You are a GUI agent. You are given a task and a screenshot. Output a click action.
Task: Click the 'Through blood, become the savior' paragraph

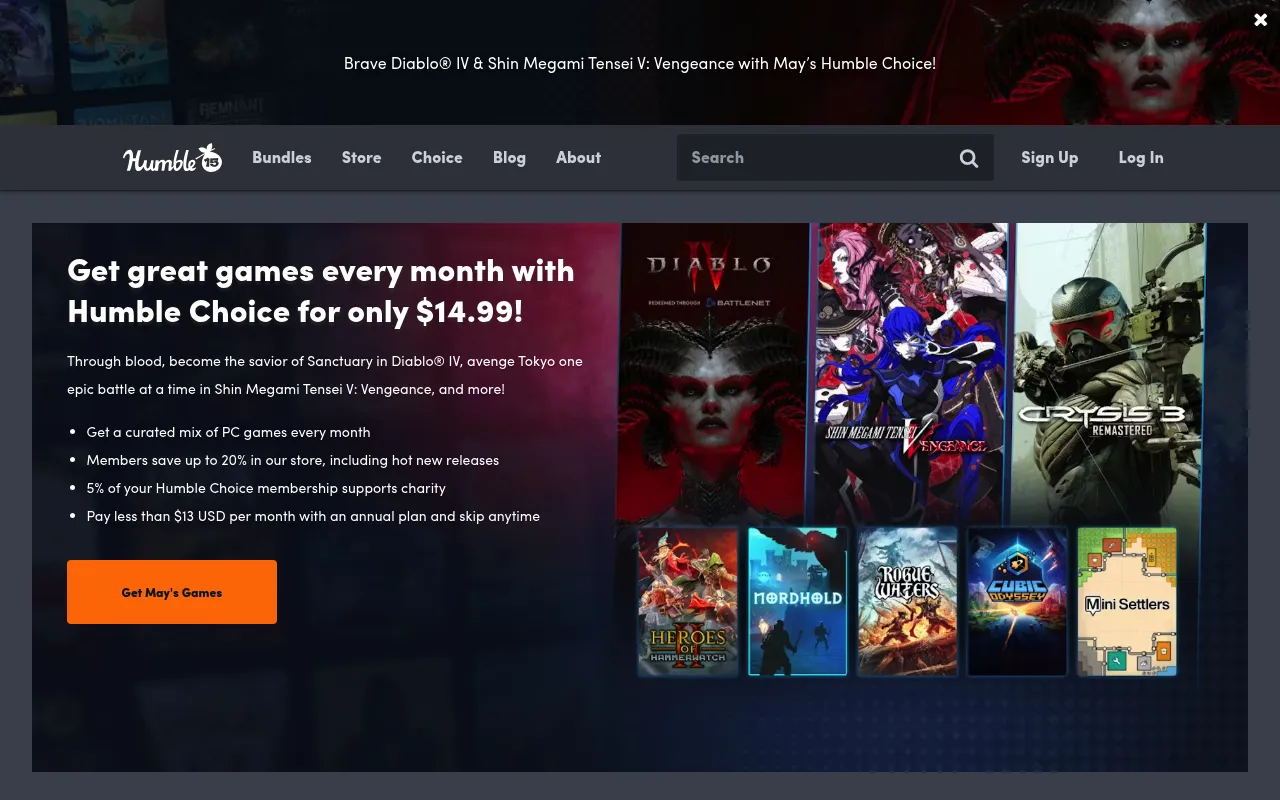(325, 375)
